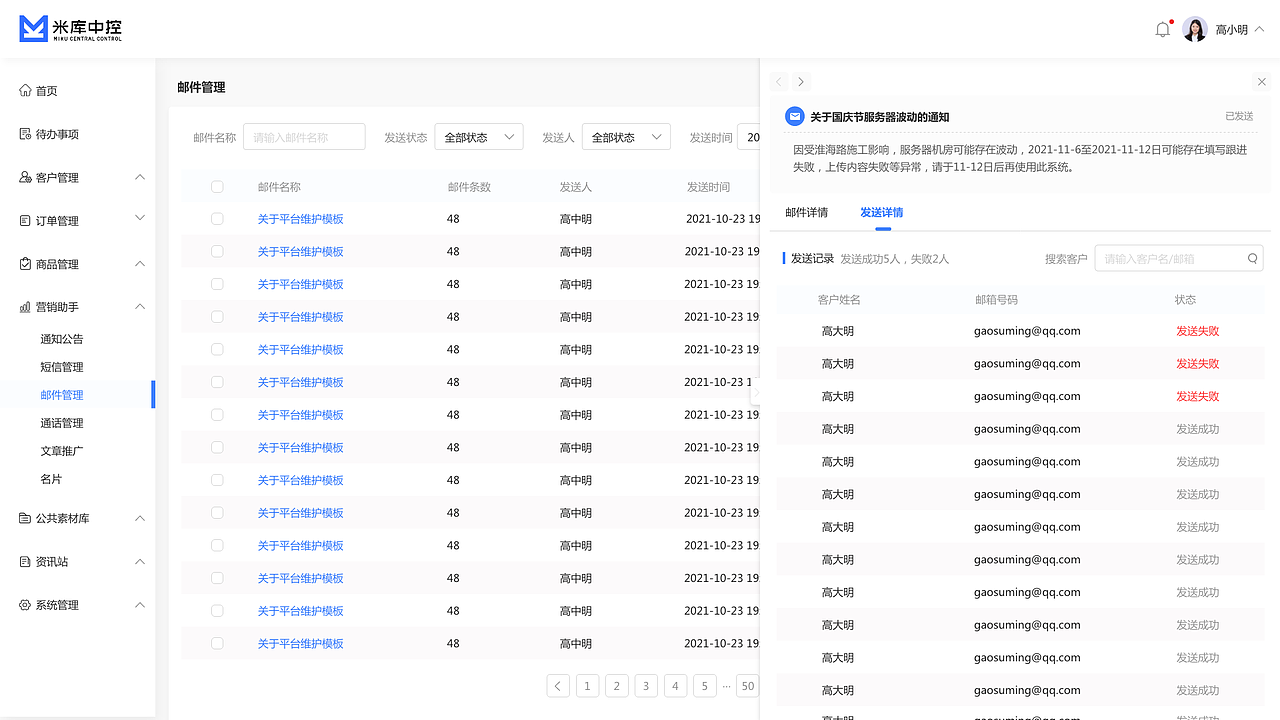Collapse the 营销助手 menu chevron
This screenshot has height=720, width=1280.
click(x=140, y=307)
